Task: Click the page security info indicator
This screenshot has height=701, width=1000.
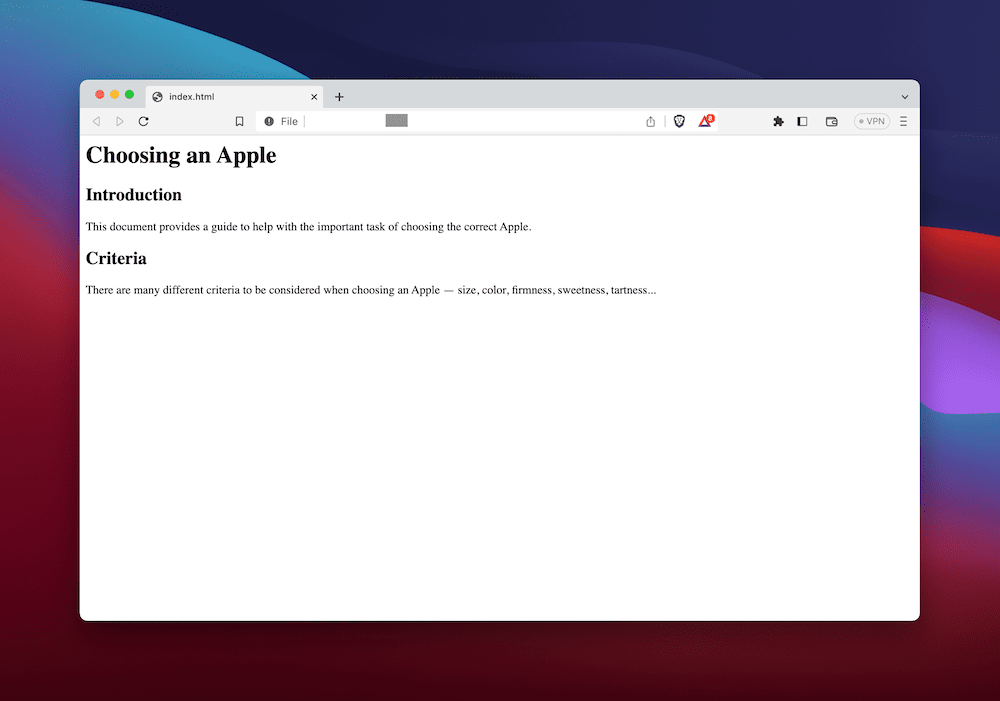Action: click(266, 121)
